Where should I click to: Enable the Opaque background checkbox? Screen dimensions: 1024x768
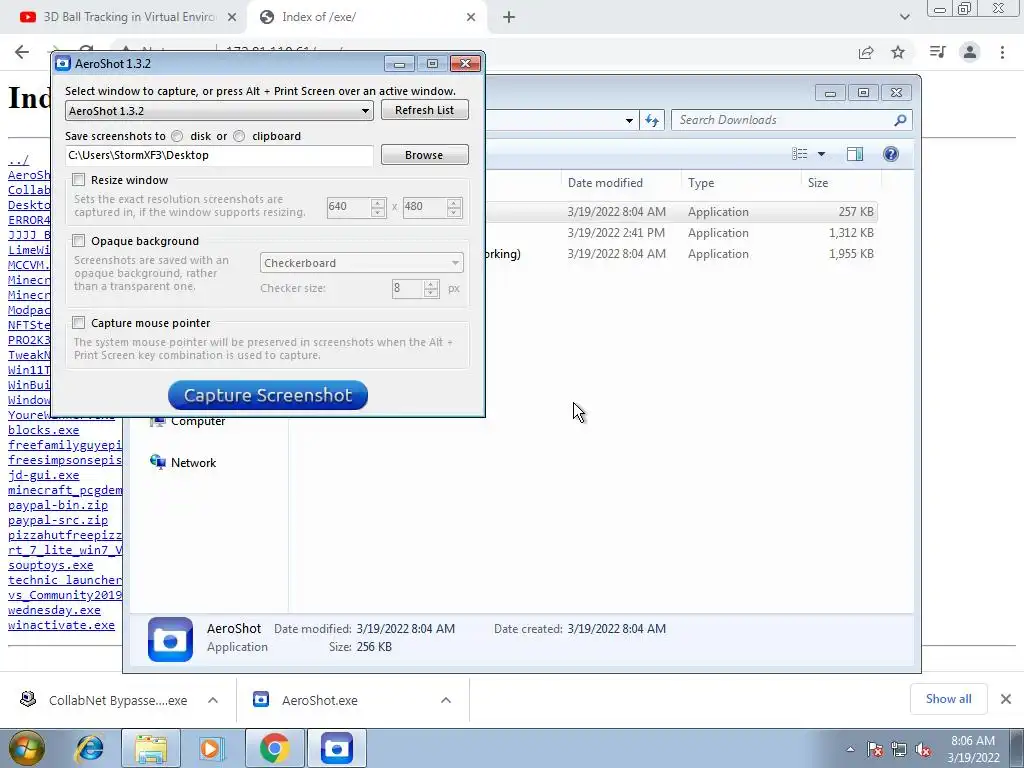pos(78,241)
